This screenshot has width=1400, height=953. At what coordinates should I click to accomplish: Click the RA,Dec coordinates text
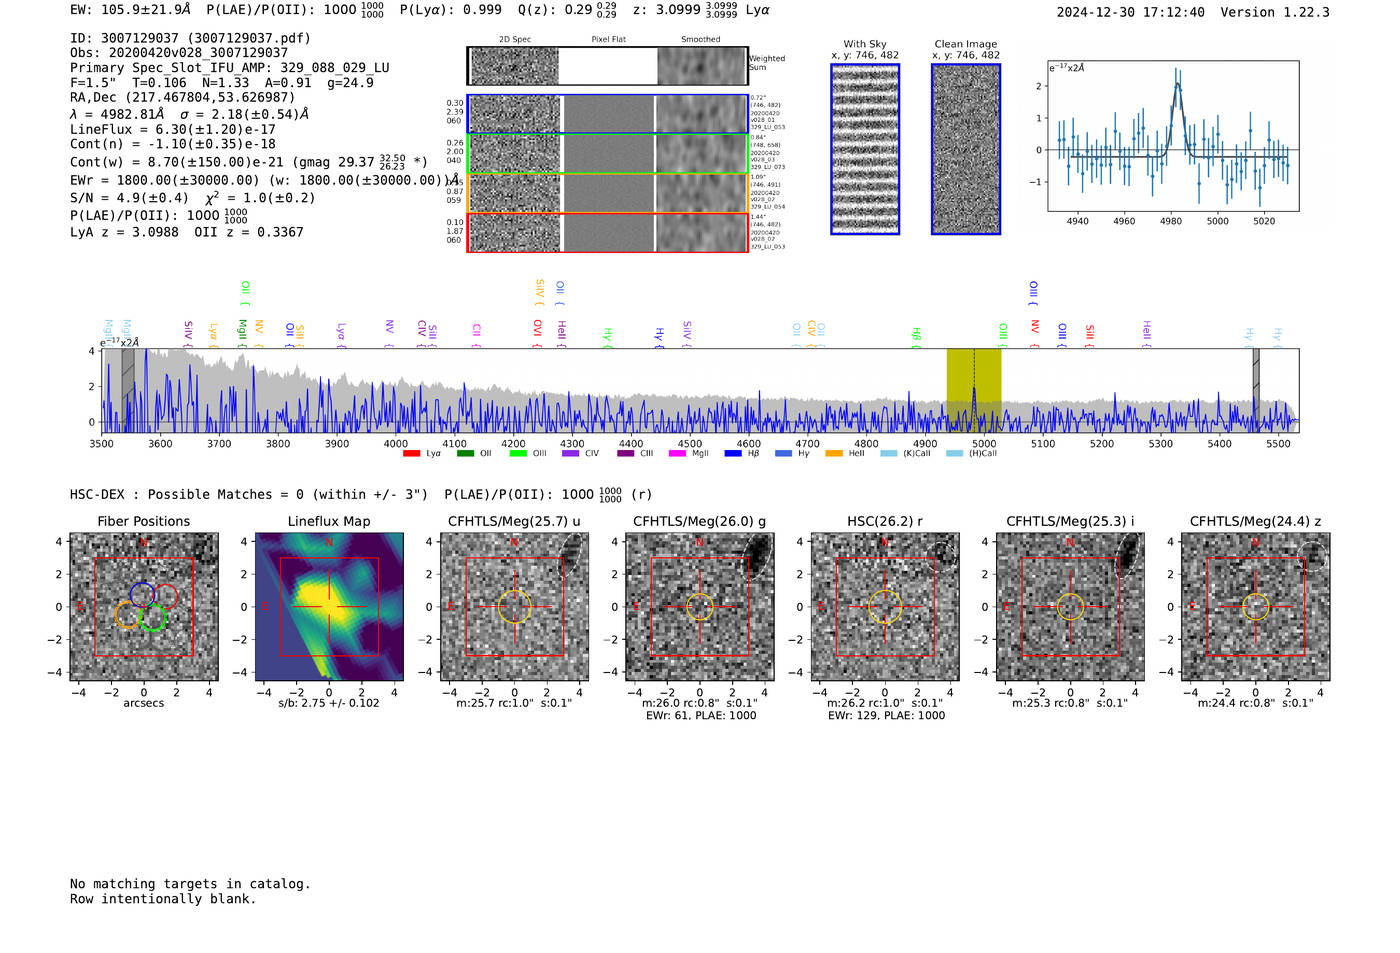[182, 97]
